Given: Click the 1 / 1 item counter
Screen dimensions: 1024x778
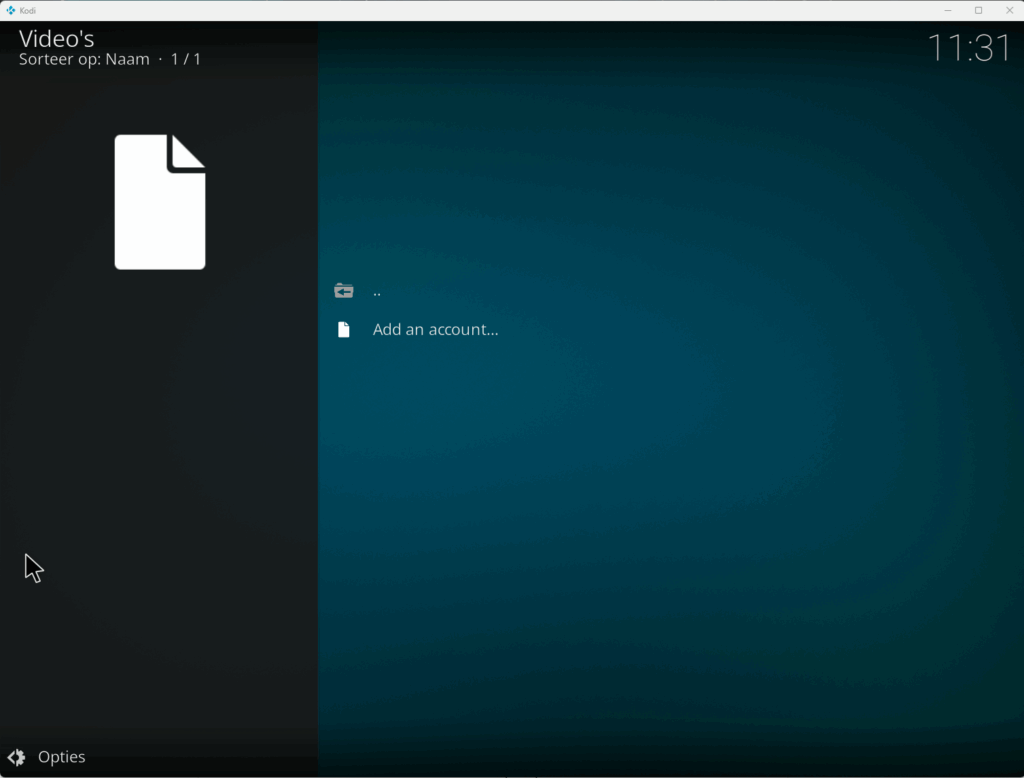Looking at the screenshot, I should 186,59.
